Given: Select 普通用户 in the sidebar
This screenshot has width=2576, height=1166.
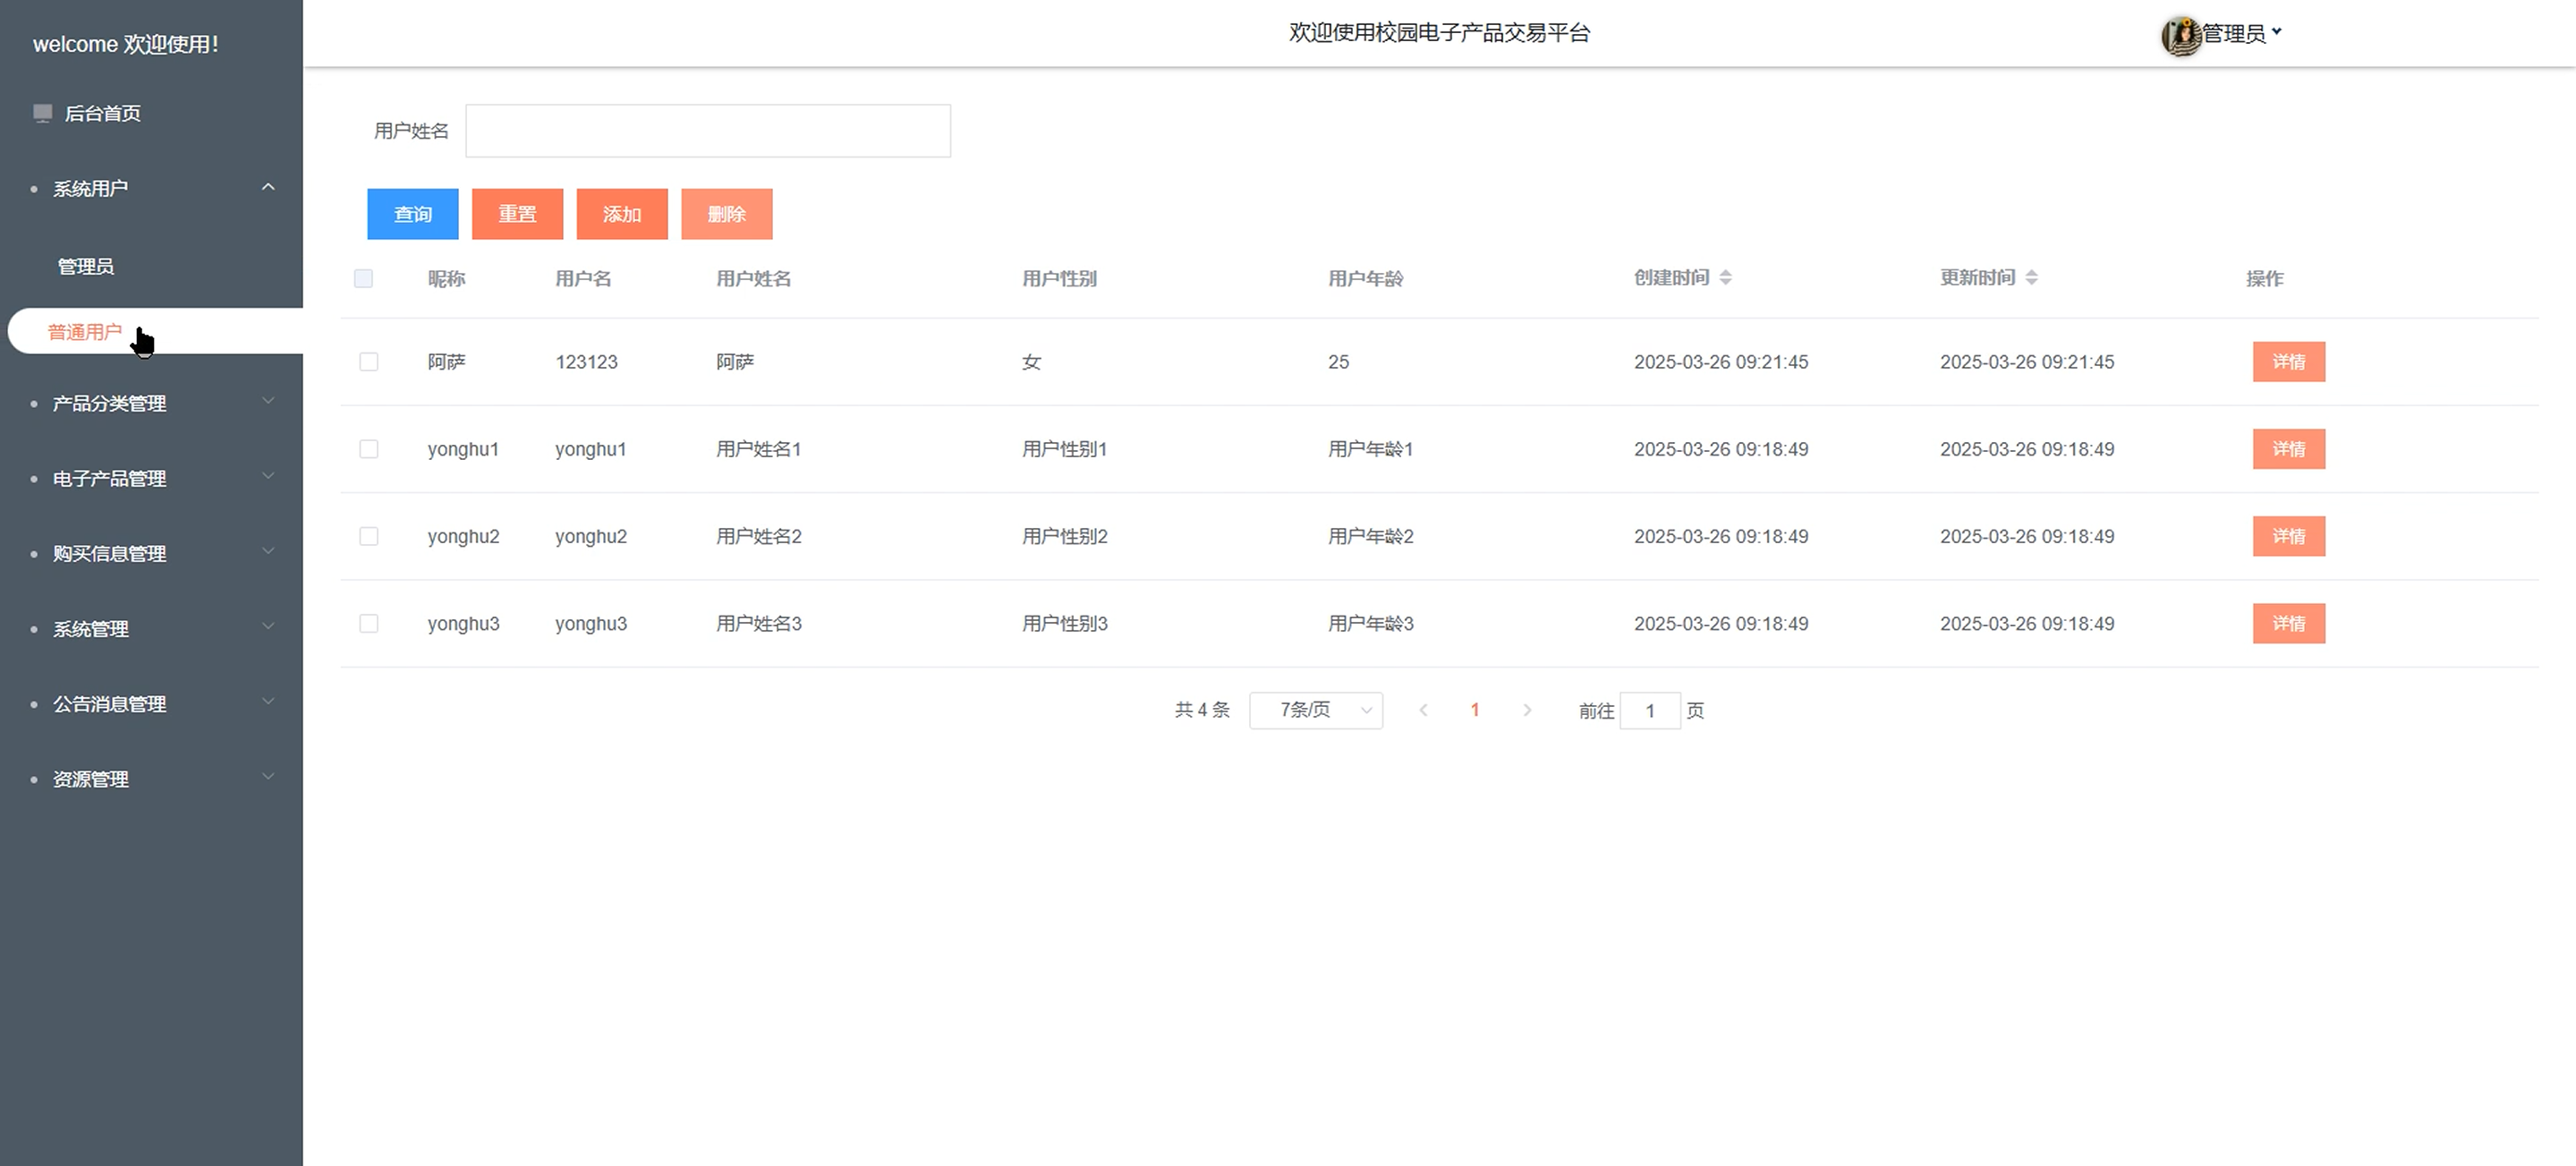Looking at the screenshot, I should [x=86, y=331].
